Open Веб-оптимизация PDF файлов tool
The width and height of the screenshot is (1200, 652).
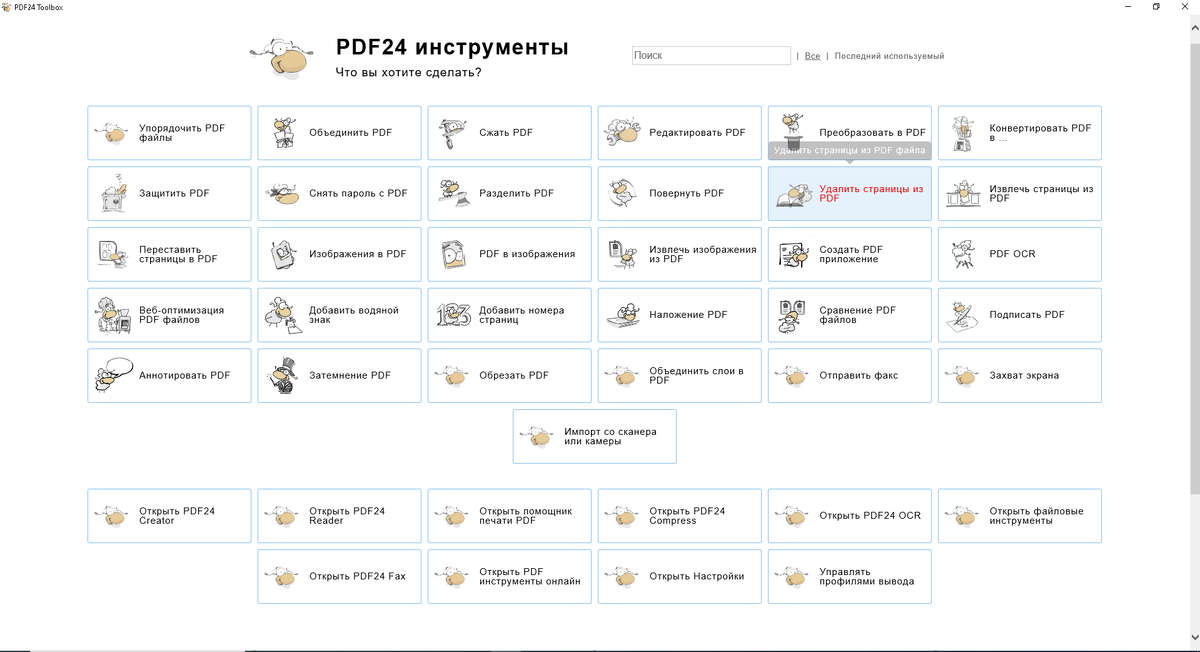pyautogui.click(x=169, y=315)
